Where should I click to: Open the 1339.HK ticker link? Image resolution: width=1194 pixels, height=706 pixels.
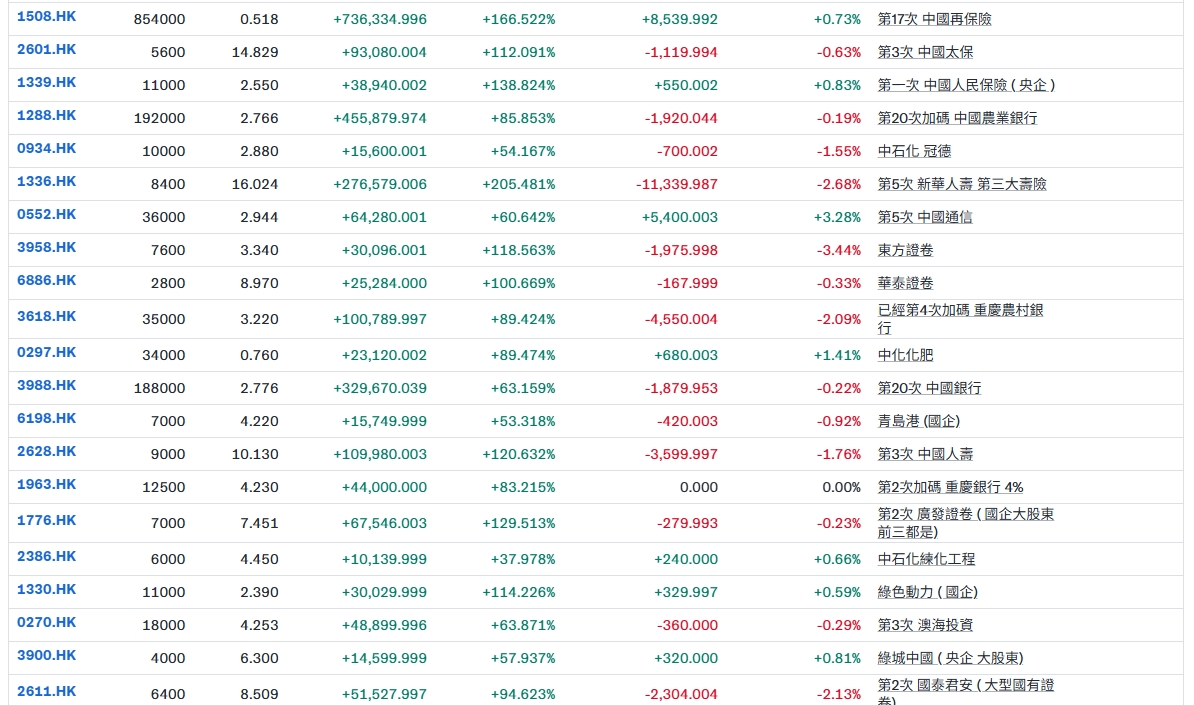click(x=46, y=82)
